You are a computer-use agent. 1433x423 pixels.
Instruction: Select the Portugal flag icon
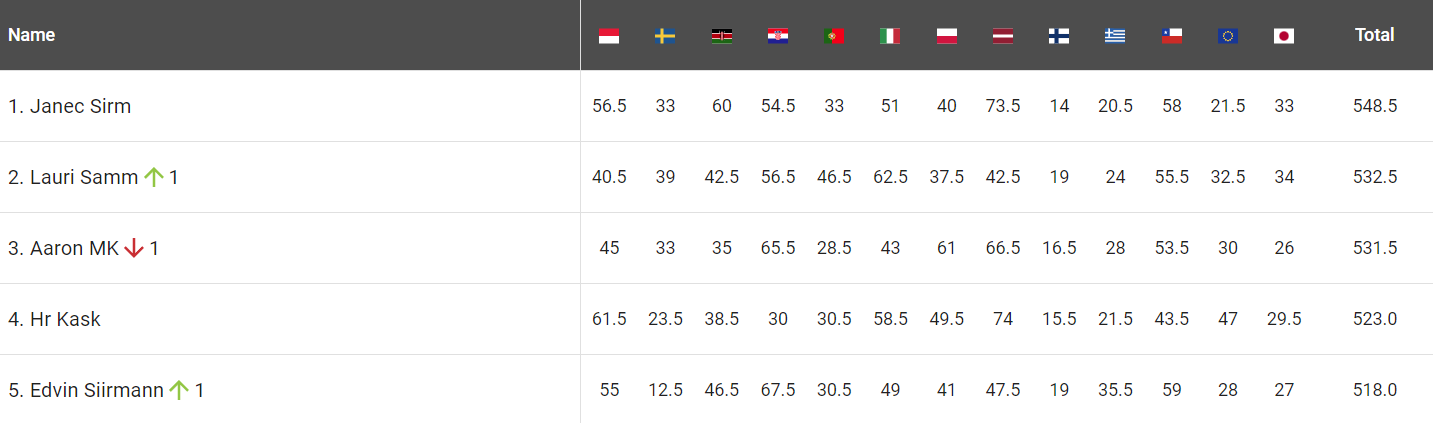833,36
